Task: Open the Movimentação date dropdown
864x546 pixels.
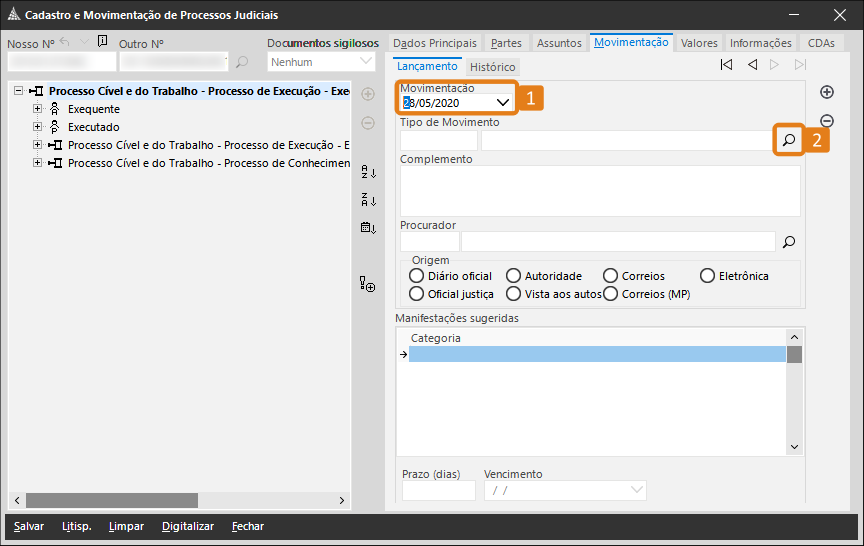Action: 503,102
